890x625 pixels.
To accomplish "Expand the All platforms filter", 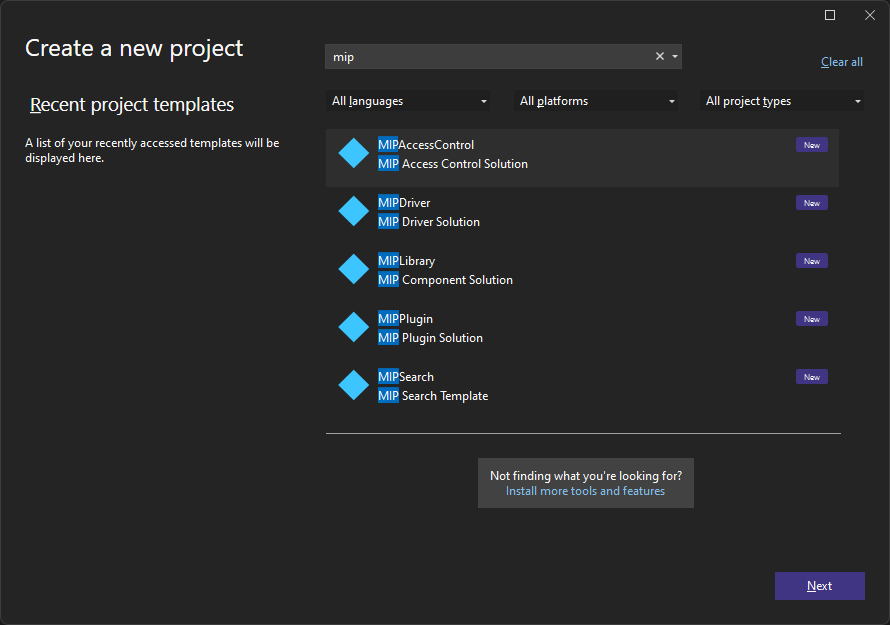I will coord(595,100).
